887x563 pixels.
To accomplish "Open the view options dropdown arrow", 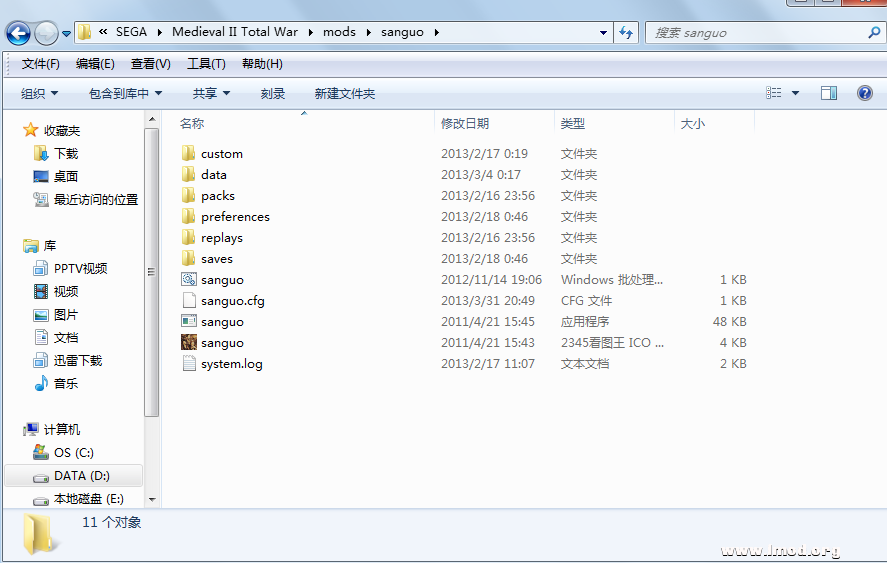I will pyautogui.click(x=795, y=93).
